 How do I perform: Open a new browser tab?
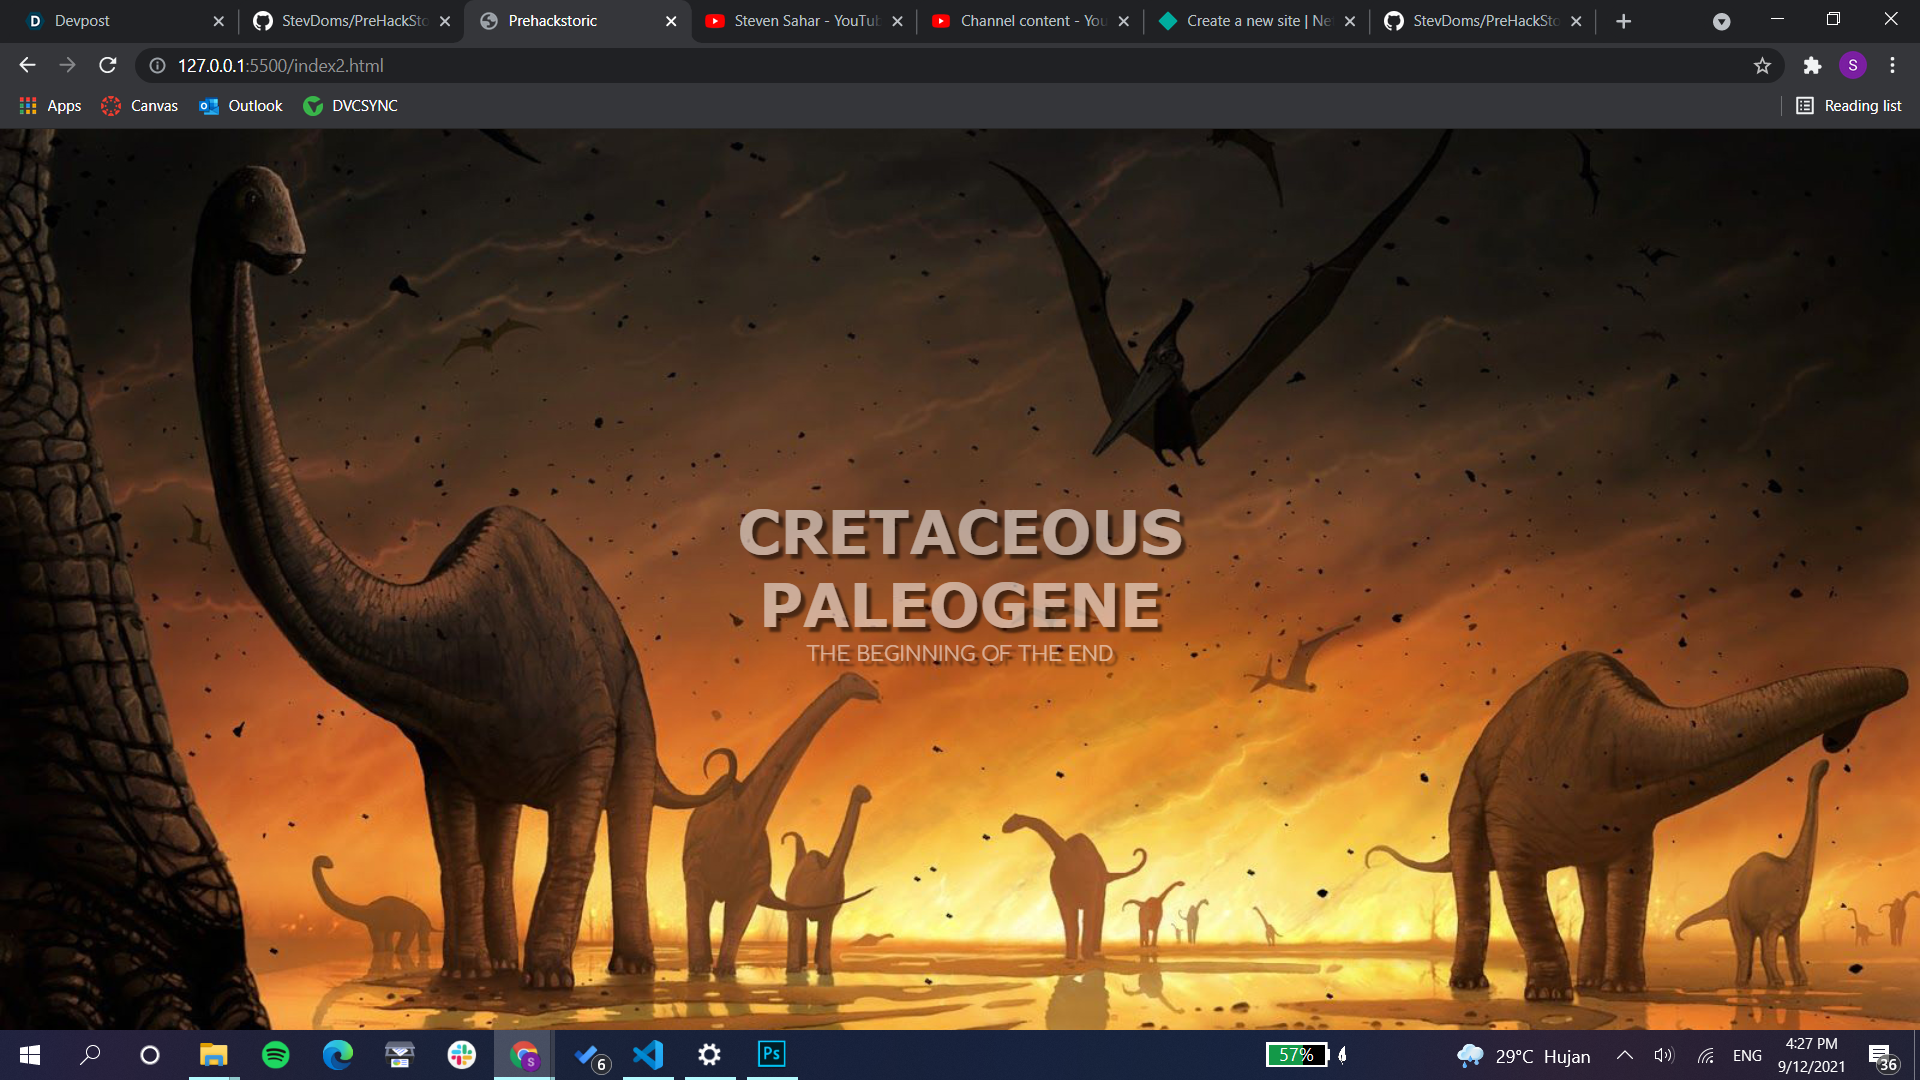click(x=1623, y=21)
